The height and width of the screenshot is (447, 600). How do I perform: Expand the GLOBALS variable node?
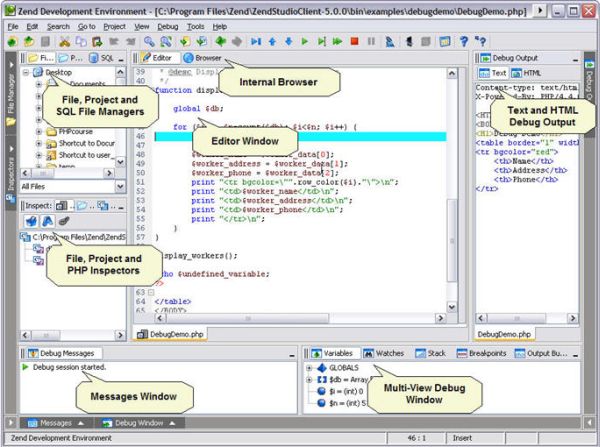click(309, 368)
